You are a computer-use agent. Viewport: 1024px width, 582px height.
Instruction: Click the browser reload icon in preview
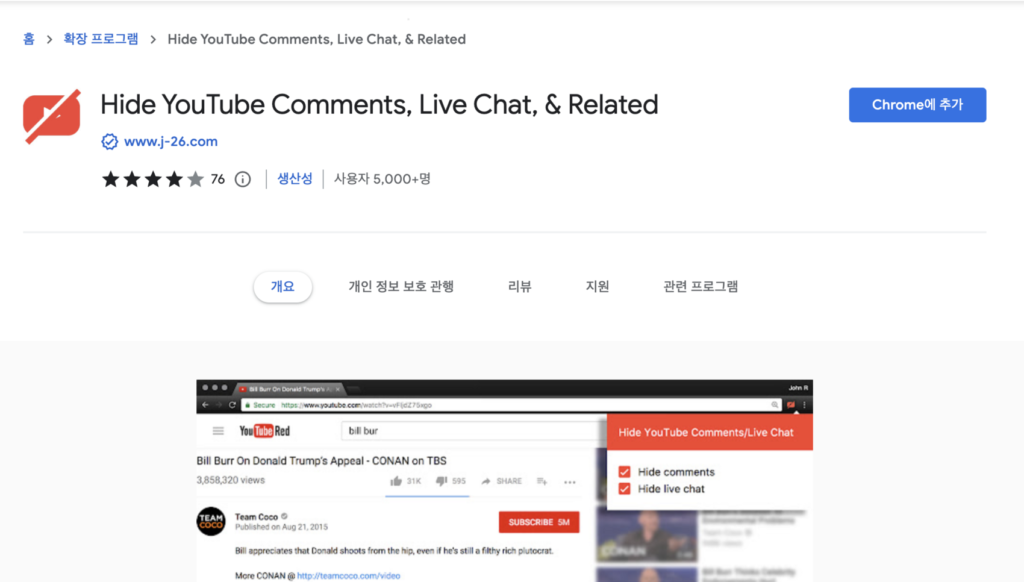click(x=232, y=405)
